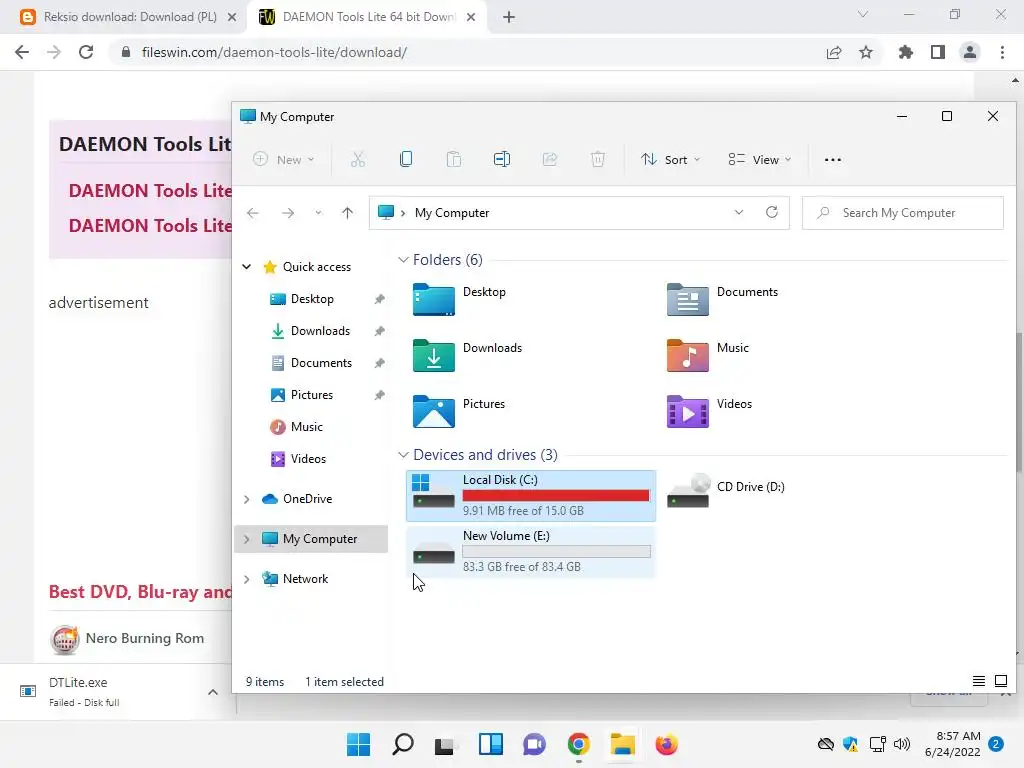Open Windows Start menu

pyautogui.click(x=358, y=744)
